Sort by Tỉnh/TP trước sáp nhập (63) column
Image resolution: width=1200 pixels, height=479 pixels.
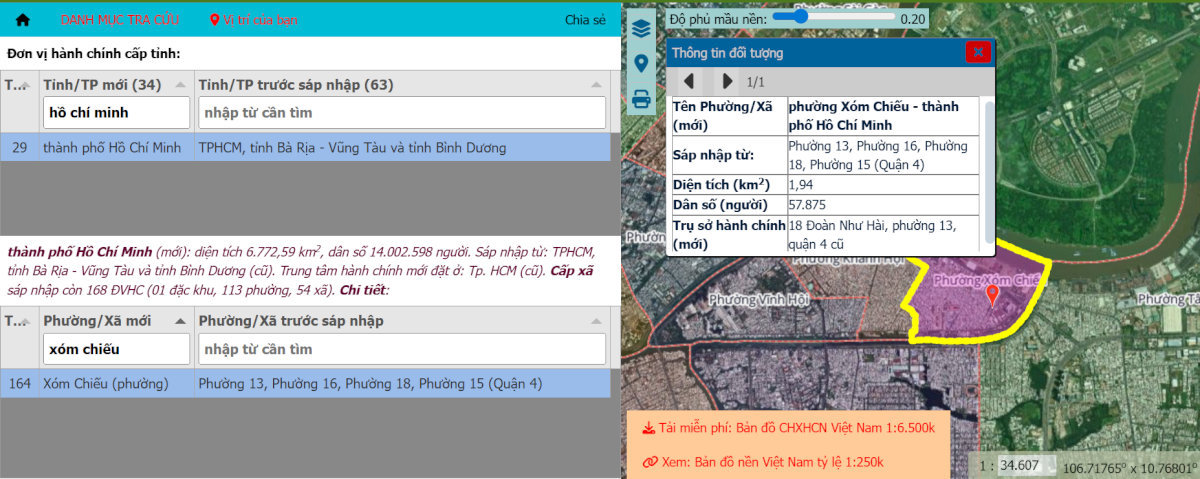click(x=402, y=83)
